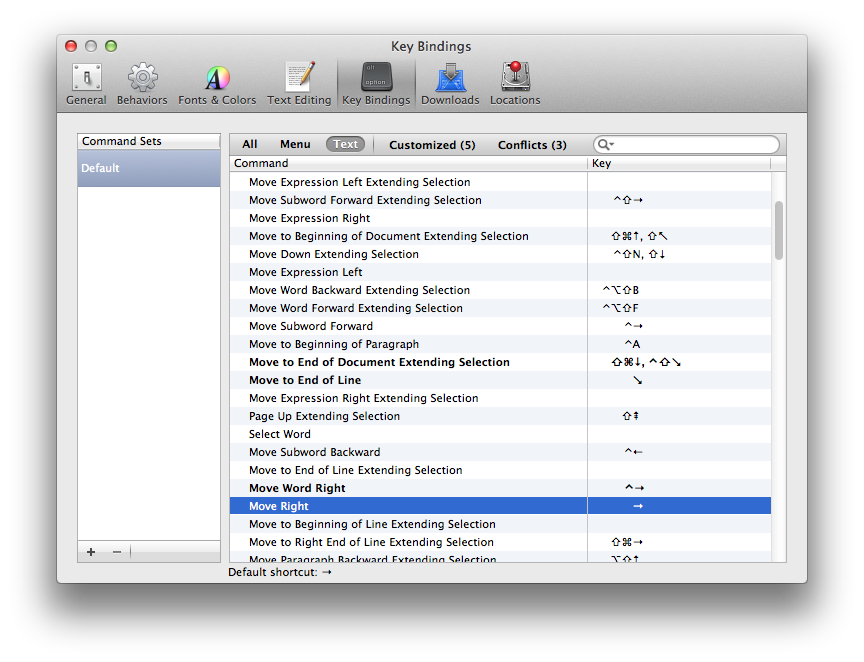Click key cell for Page Up Extending Selection

coord(679,416)
